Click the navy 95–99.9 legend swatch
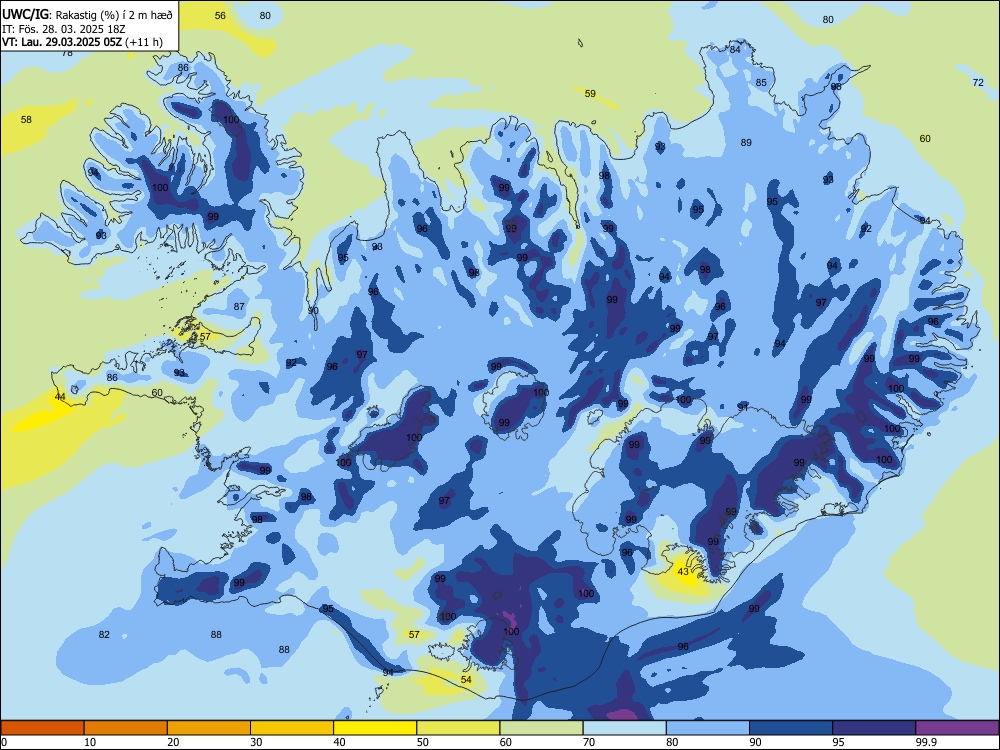Image resolution: width=1000 pixels, height=750 pixels. click(x=874, y=728)
